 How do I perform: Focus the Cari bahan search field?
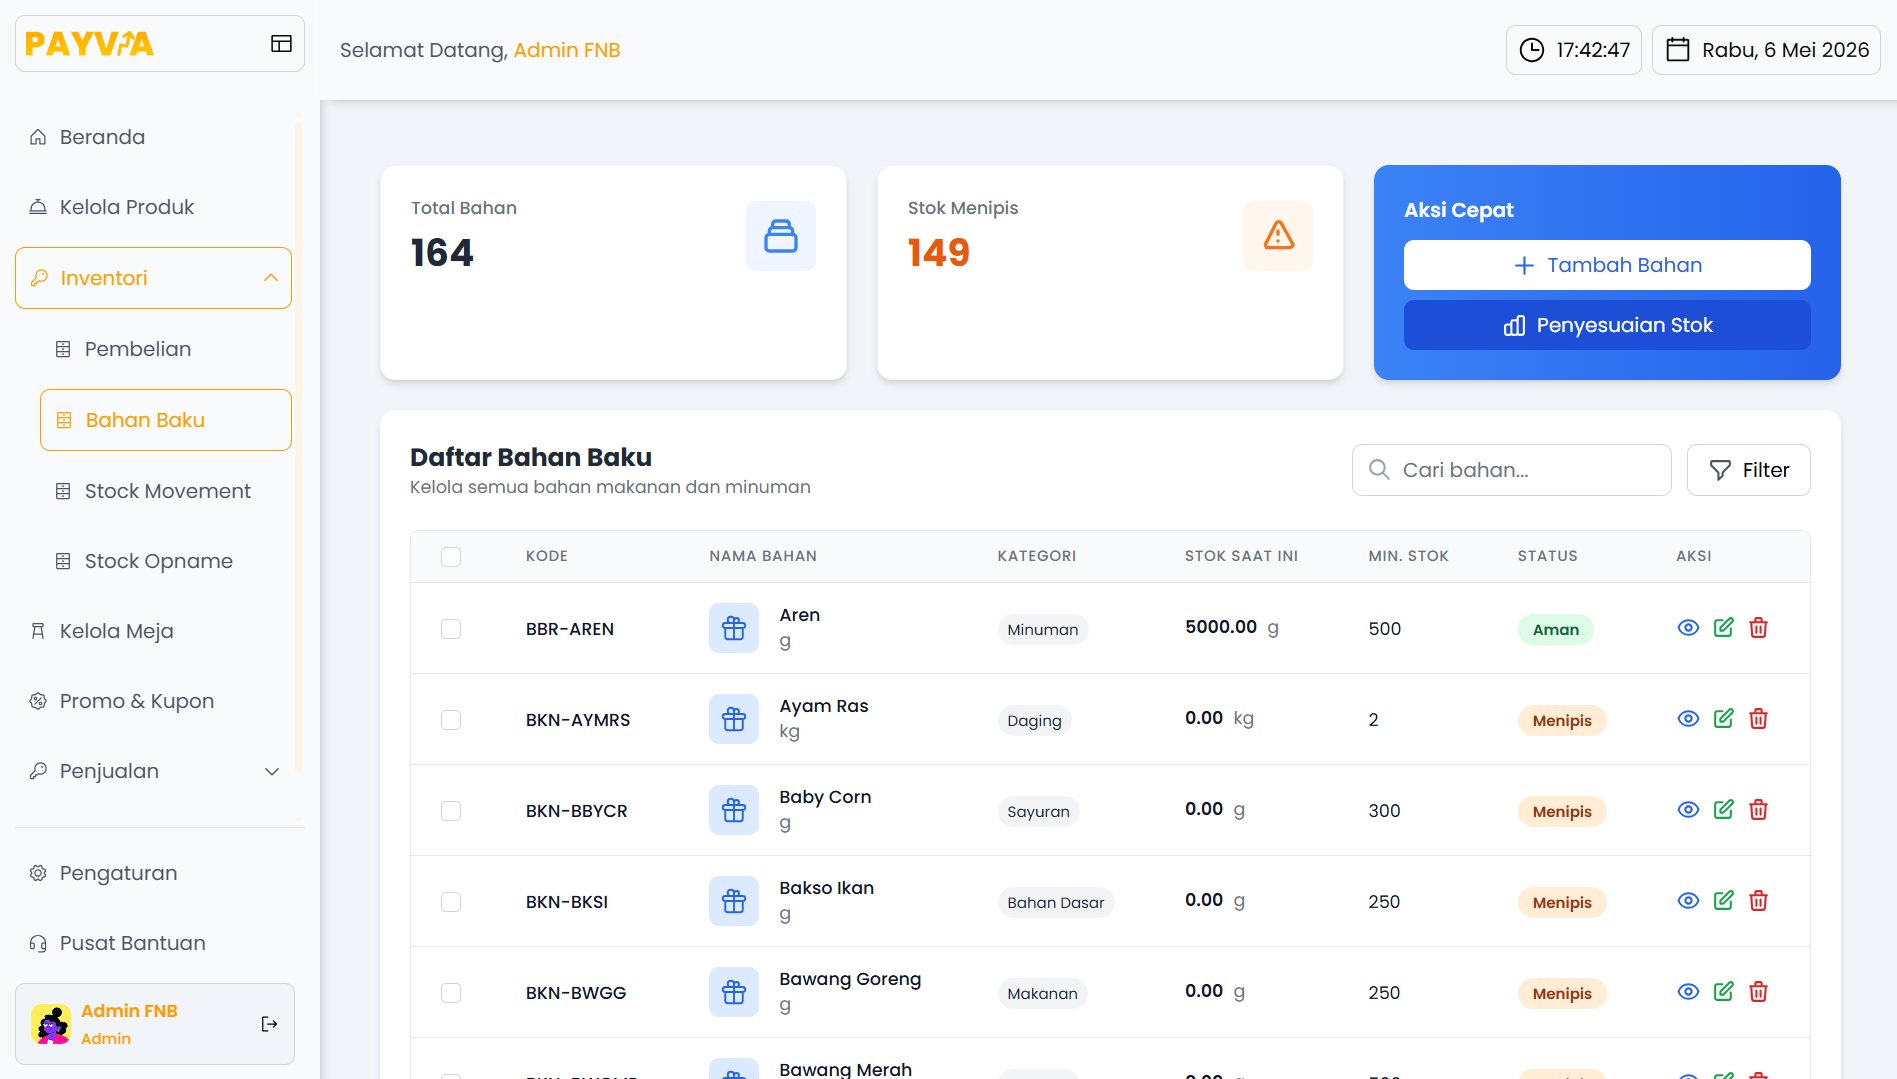pyautogui.click(x=1511, y=470)
